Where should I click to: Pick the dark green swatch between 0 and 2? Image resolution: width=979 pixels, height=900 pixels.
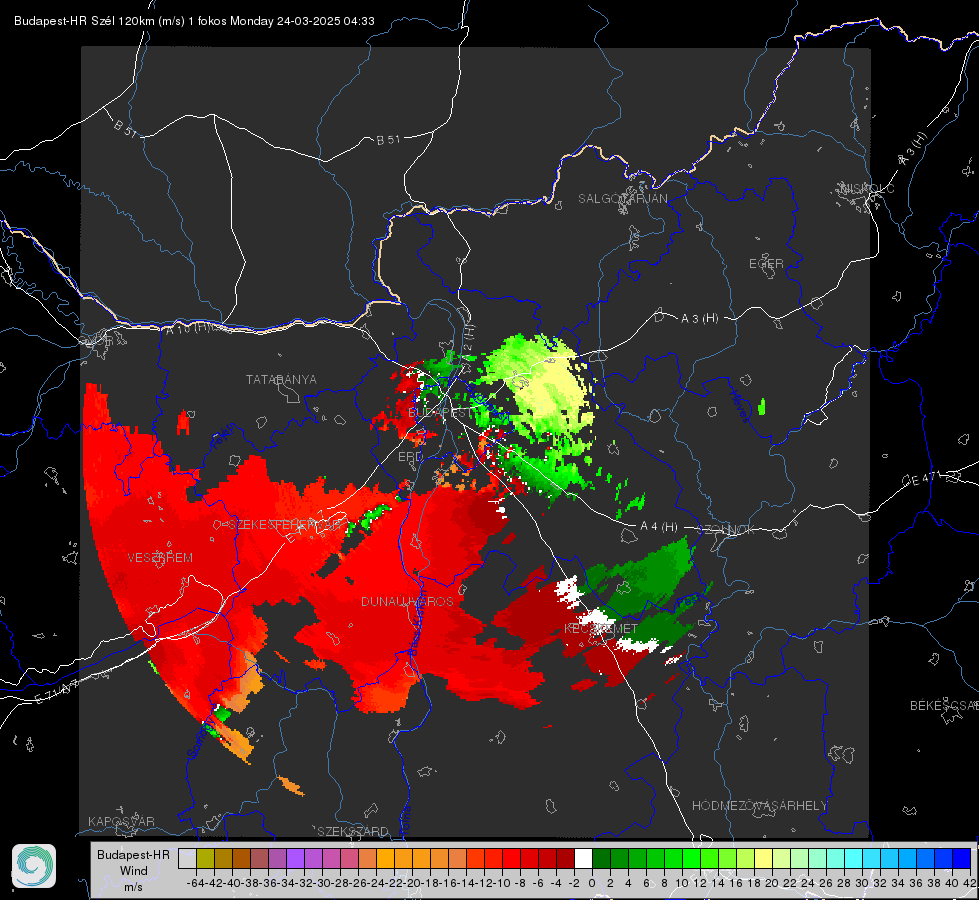click(x=601, y=858)
